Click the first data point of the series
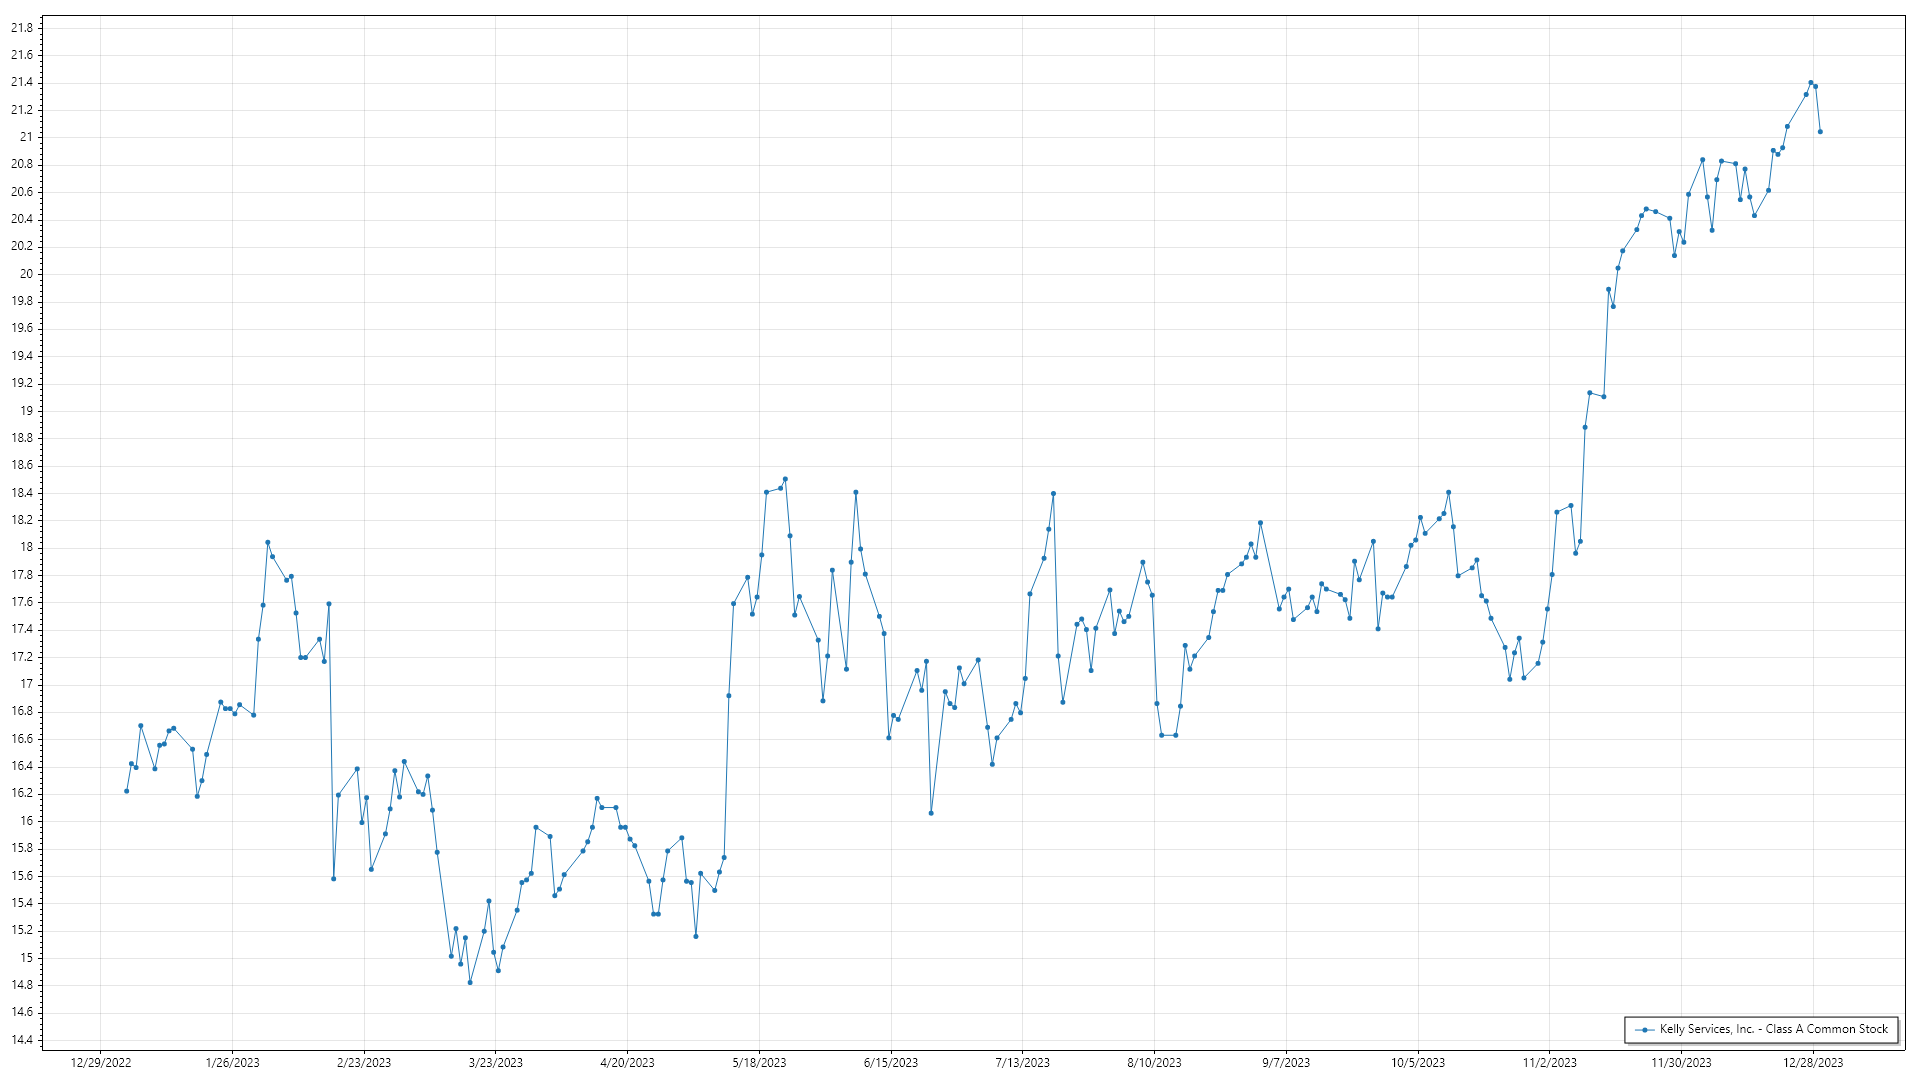The image size is (1920, 1080). [x=126, y=791]
